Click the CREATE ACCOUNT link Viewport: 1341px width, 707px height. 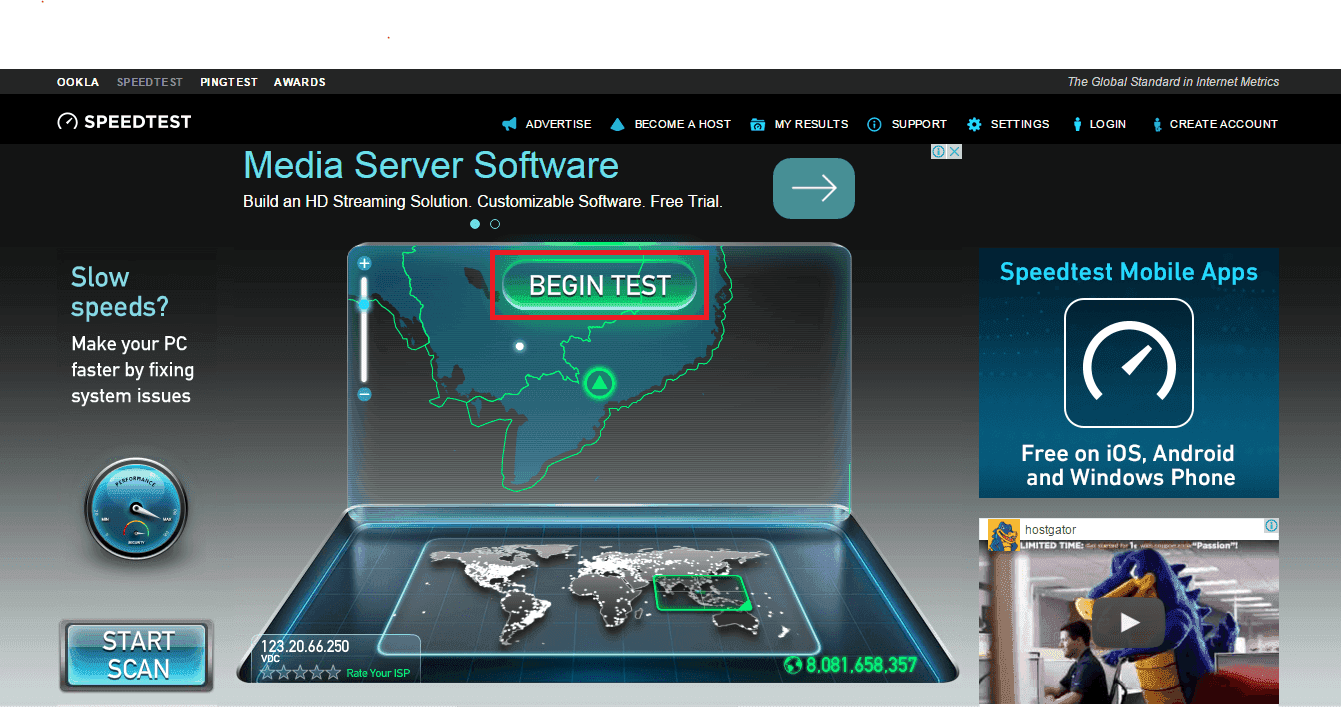tap(1224, 124)
